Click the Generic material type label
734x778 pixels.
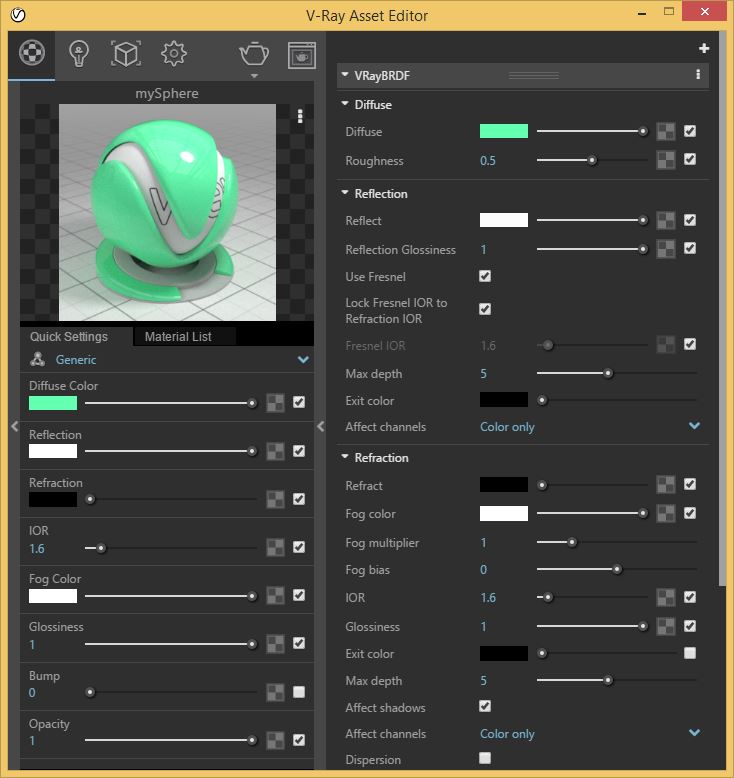(x=76, y=360)
